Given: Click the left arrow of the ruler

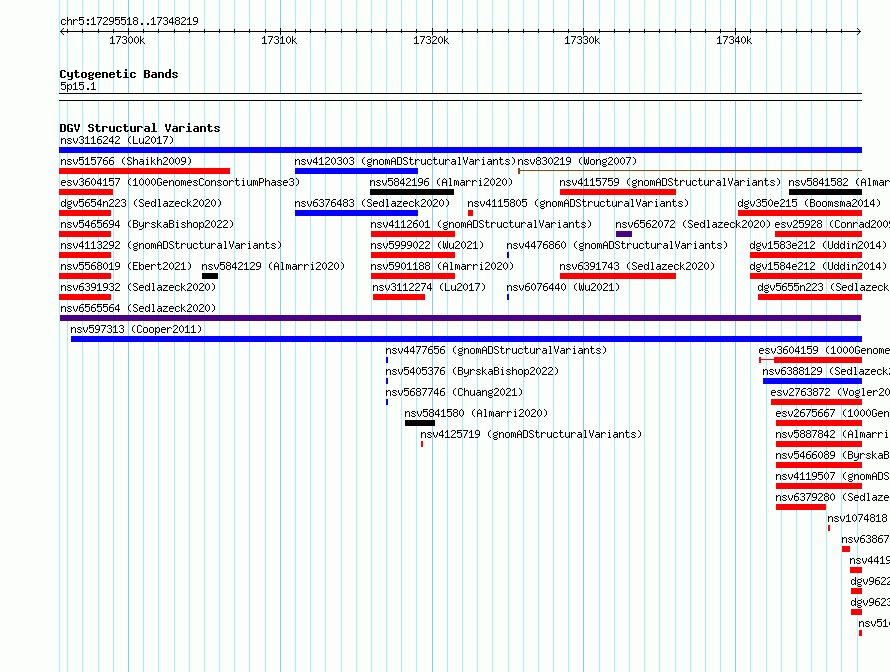Looking at the screenshot, I should 62,32.
